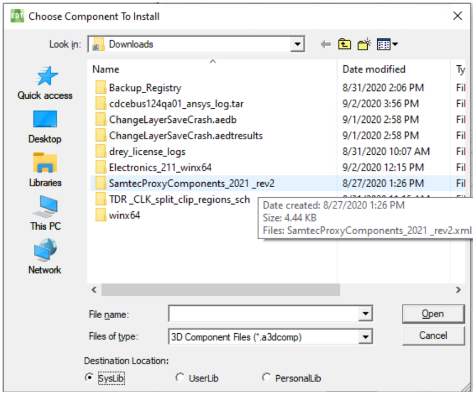Open Quick access location
This screenshot has width=473, height=394.
pyautogui.click(x=45, y=83)
